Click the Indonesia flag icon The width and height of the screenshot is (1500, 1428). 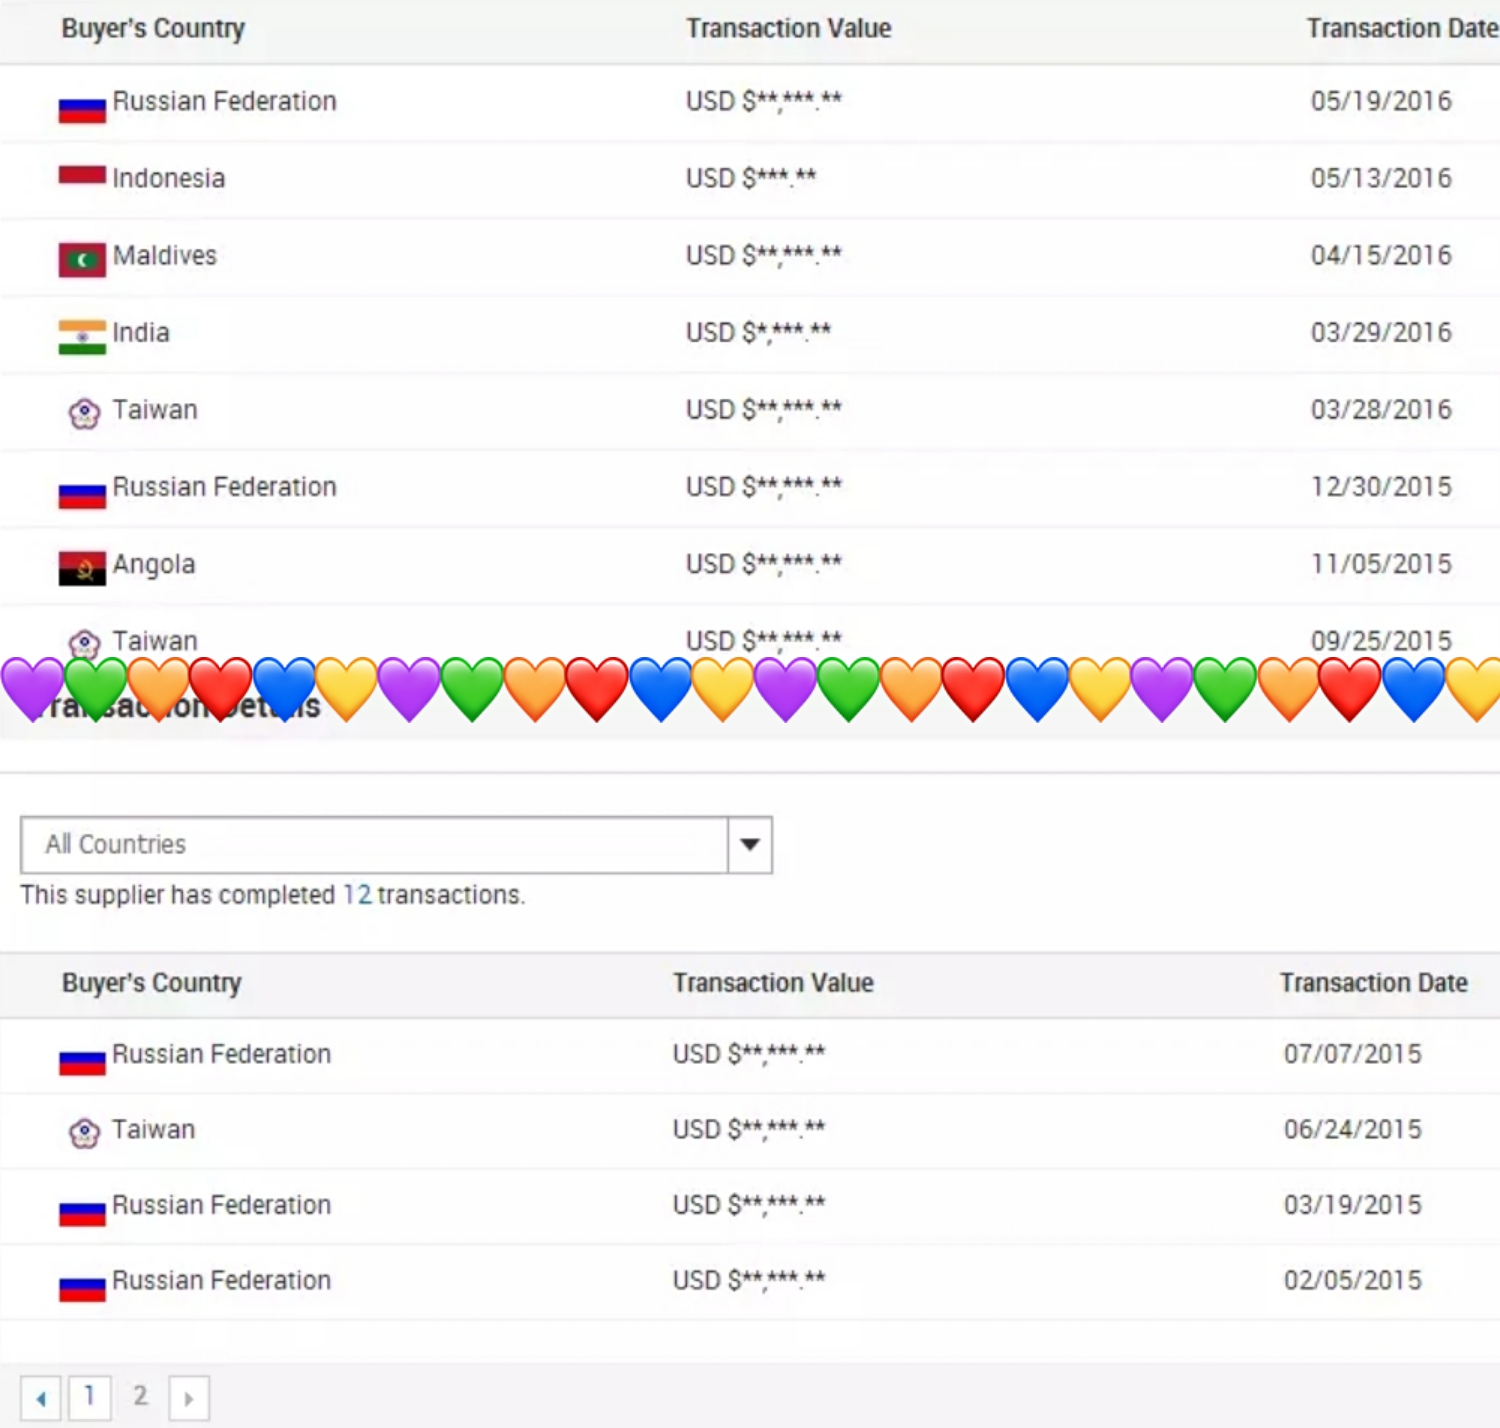82,177
